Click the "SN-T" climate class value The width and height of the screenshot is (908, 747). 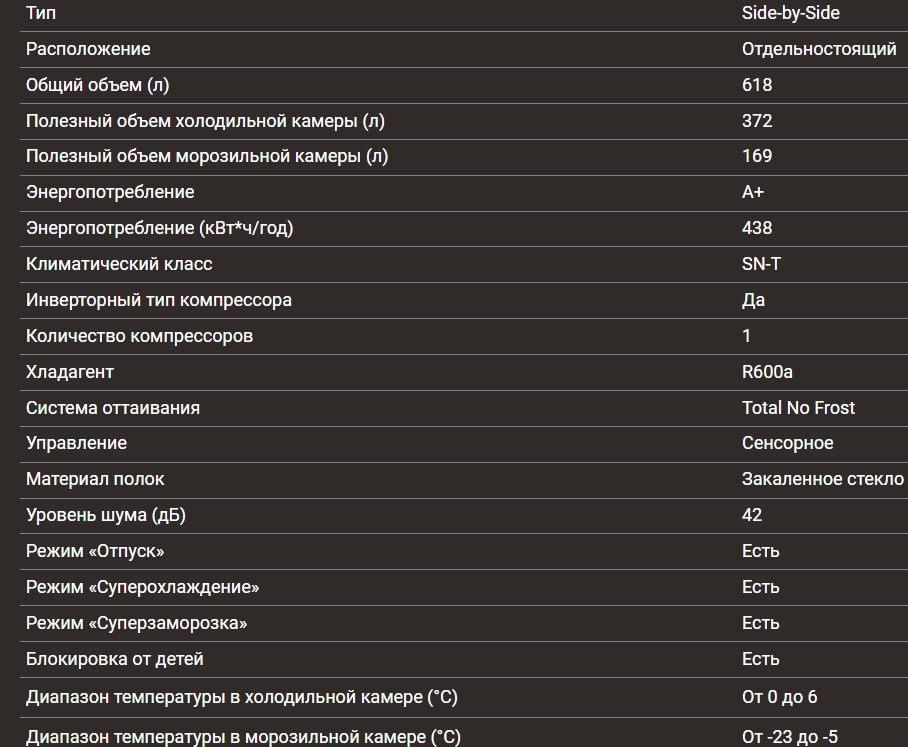pos(761,264)
